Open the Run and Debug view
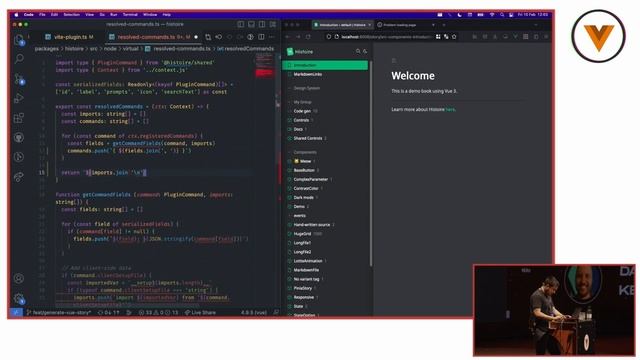 point(19,98)
